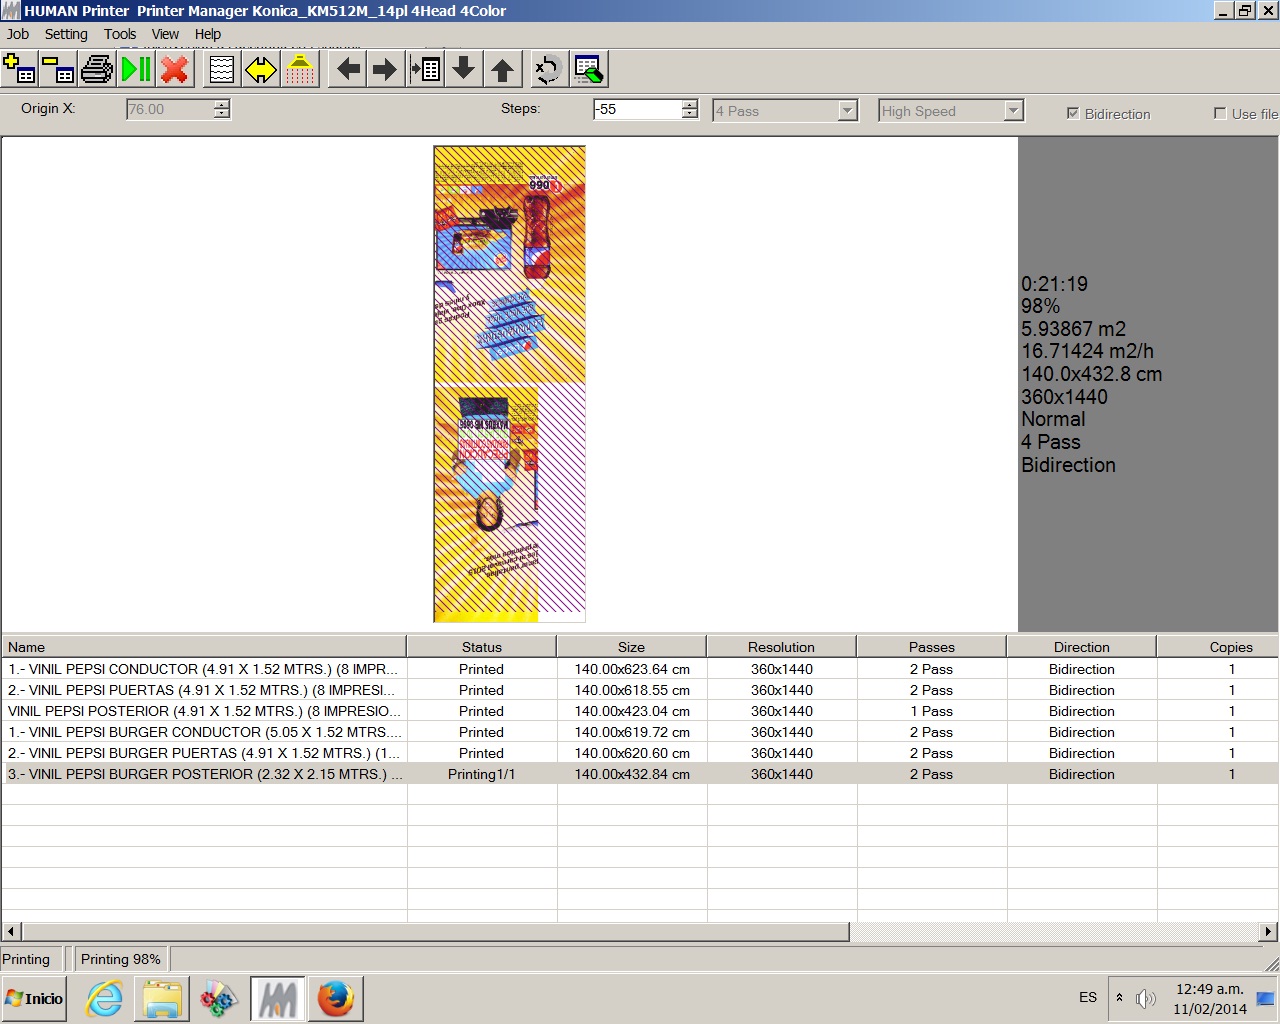Click the yellow double-arrow toolbar icon
Image resolution: width=1280 pixels, height=1024 pixels.
[260, 70]
